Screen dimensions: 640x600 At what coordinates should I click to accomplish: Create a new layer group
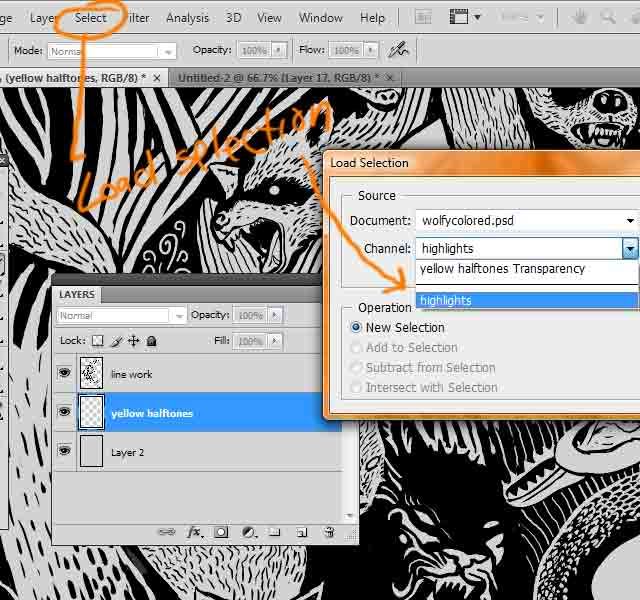(x=274, y=533)
